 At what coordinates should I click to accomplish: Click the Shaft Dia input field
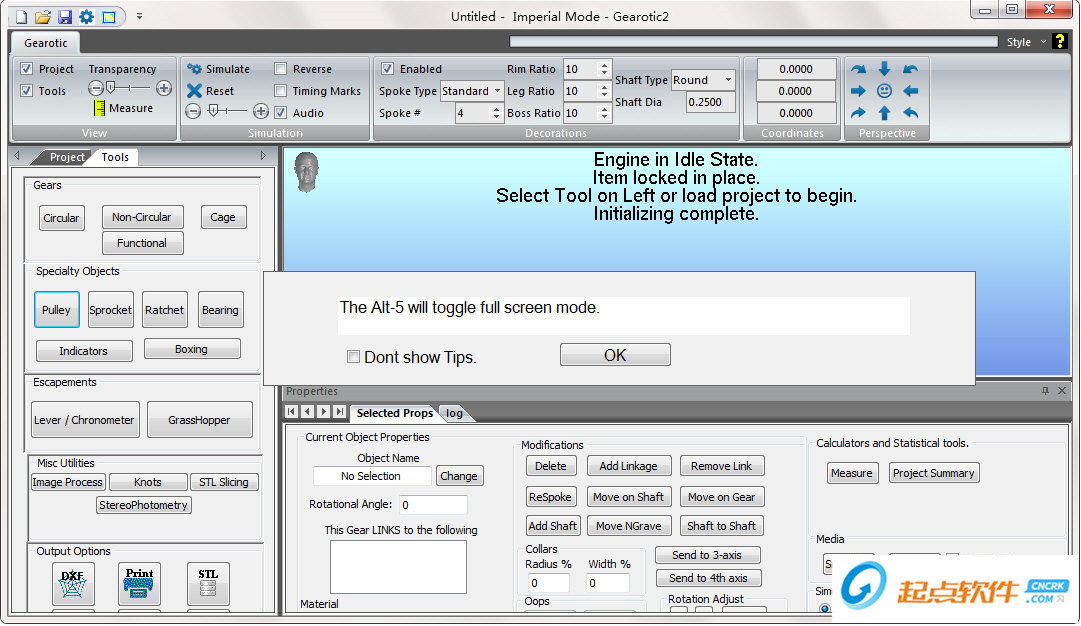[x=710, y=102]
